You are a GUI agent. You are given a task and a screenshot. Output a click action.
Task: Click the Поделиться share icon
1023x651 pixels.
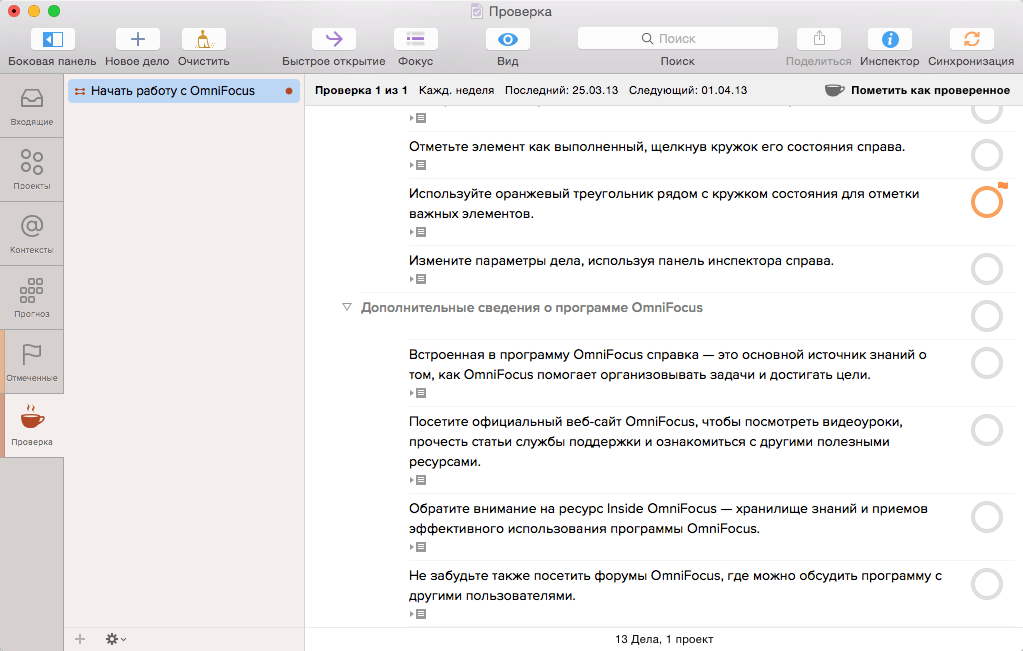[819, 39]
